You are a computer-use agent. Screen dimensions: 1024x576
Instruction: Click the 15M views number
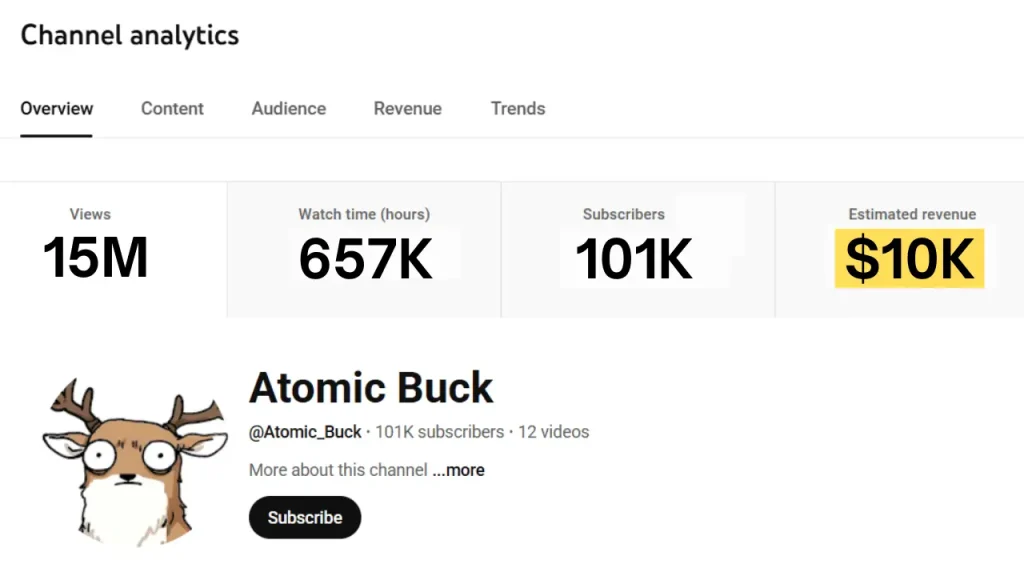tap(95, 258)
